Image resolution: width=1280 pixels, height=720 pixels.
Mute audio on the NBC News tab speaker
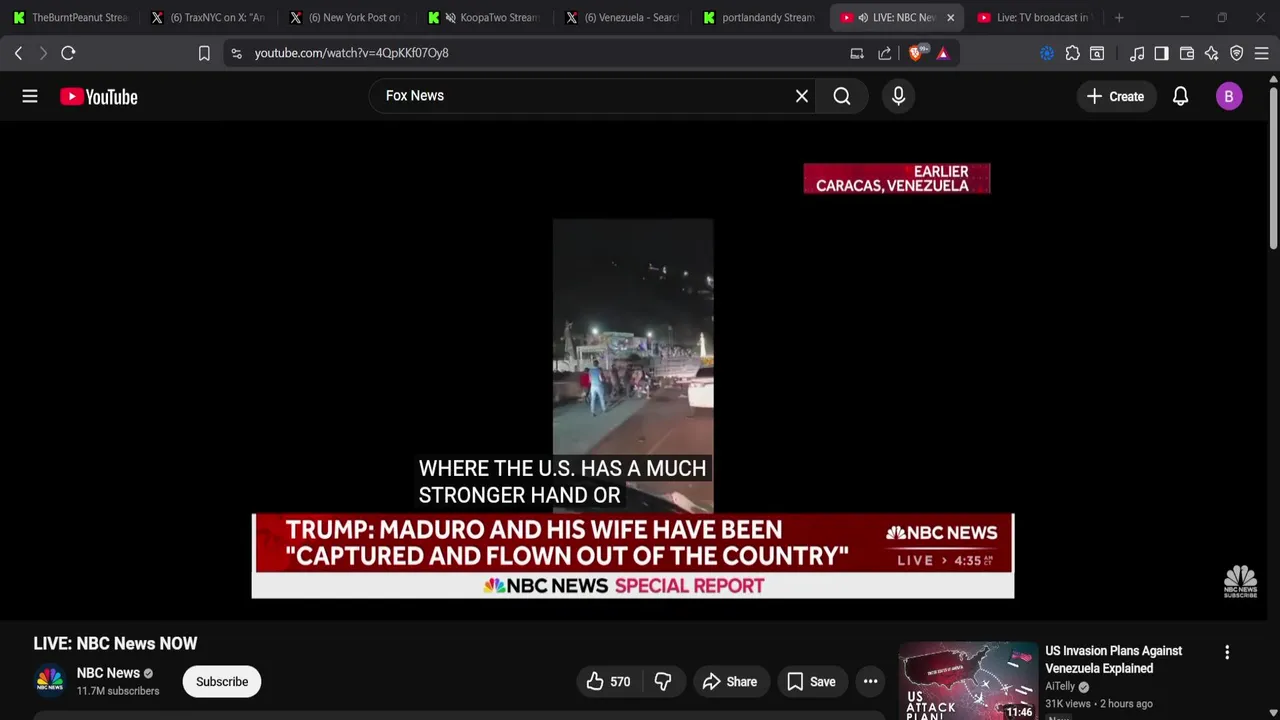[862, 17]
